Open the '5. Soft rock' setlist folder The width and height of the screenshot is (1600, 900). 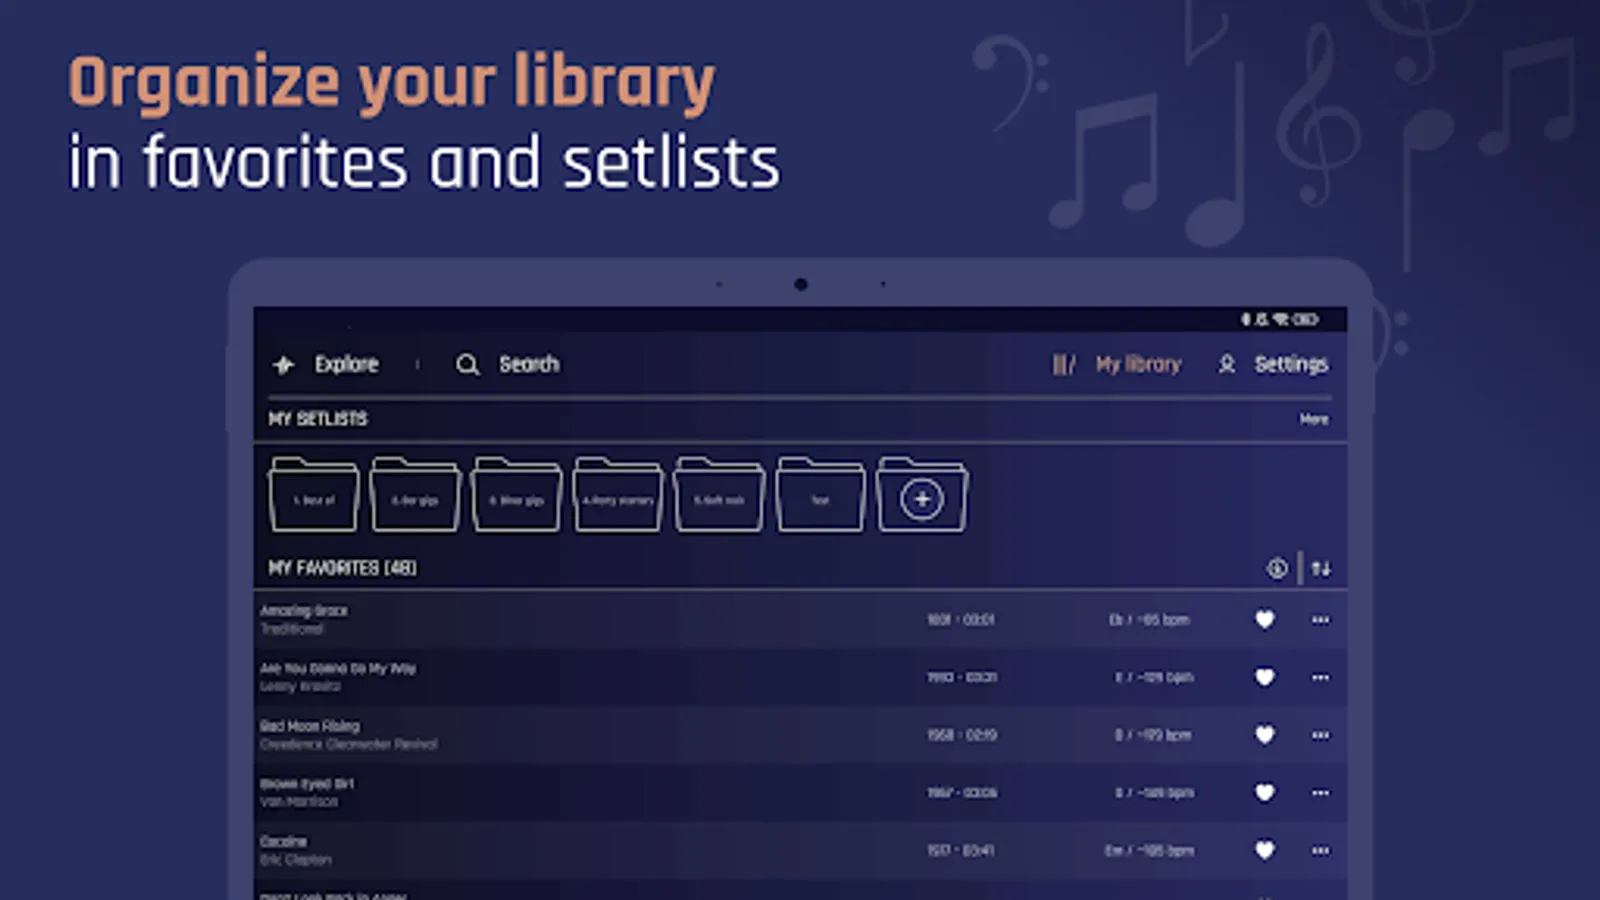[x=719, y=495]
